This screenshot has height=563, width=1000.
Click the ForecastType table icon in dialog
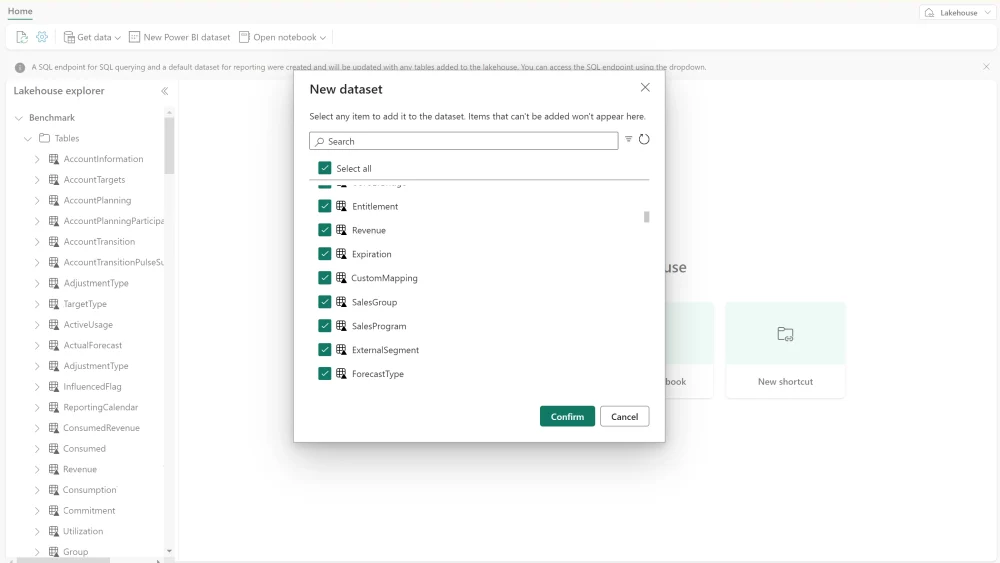pyautogui.click(x=341, y=374)
